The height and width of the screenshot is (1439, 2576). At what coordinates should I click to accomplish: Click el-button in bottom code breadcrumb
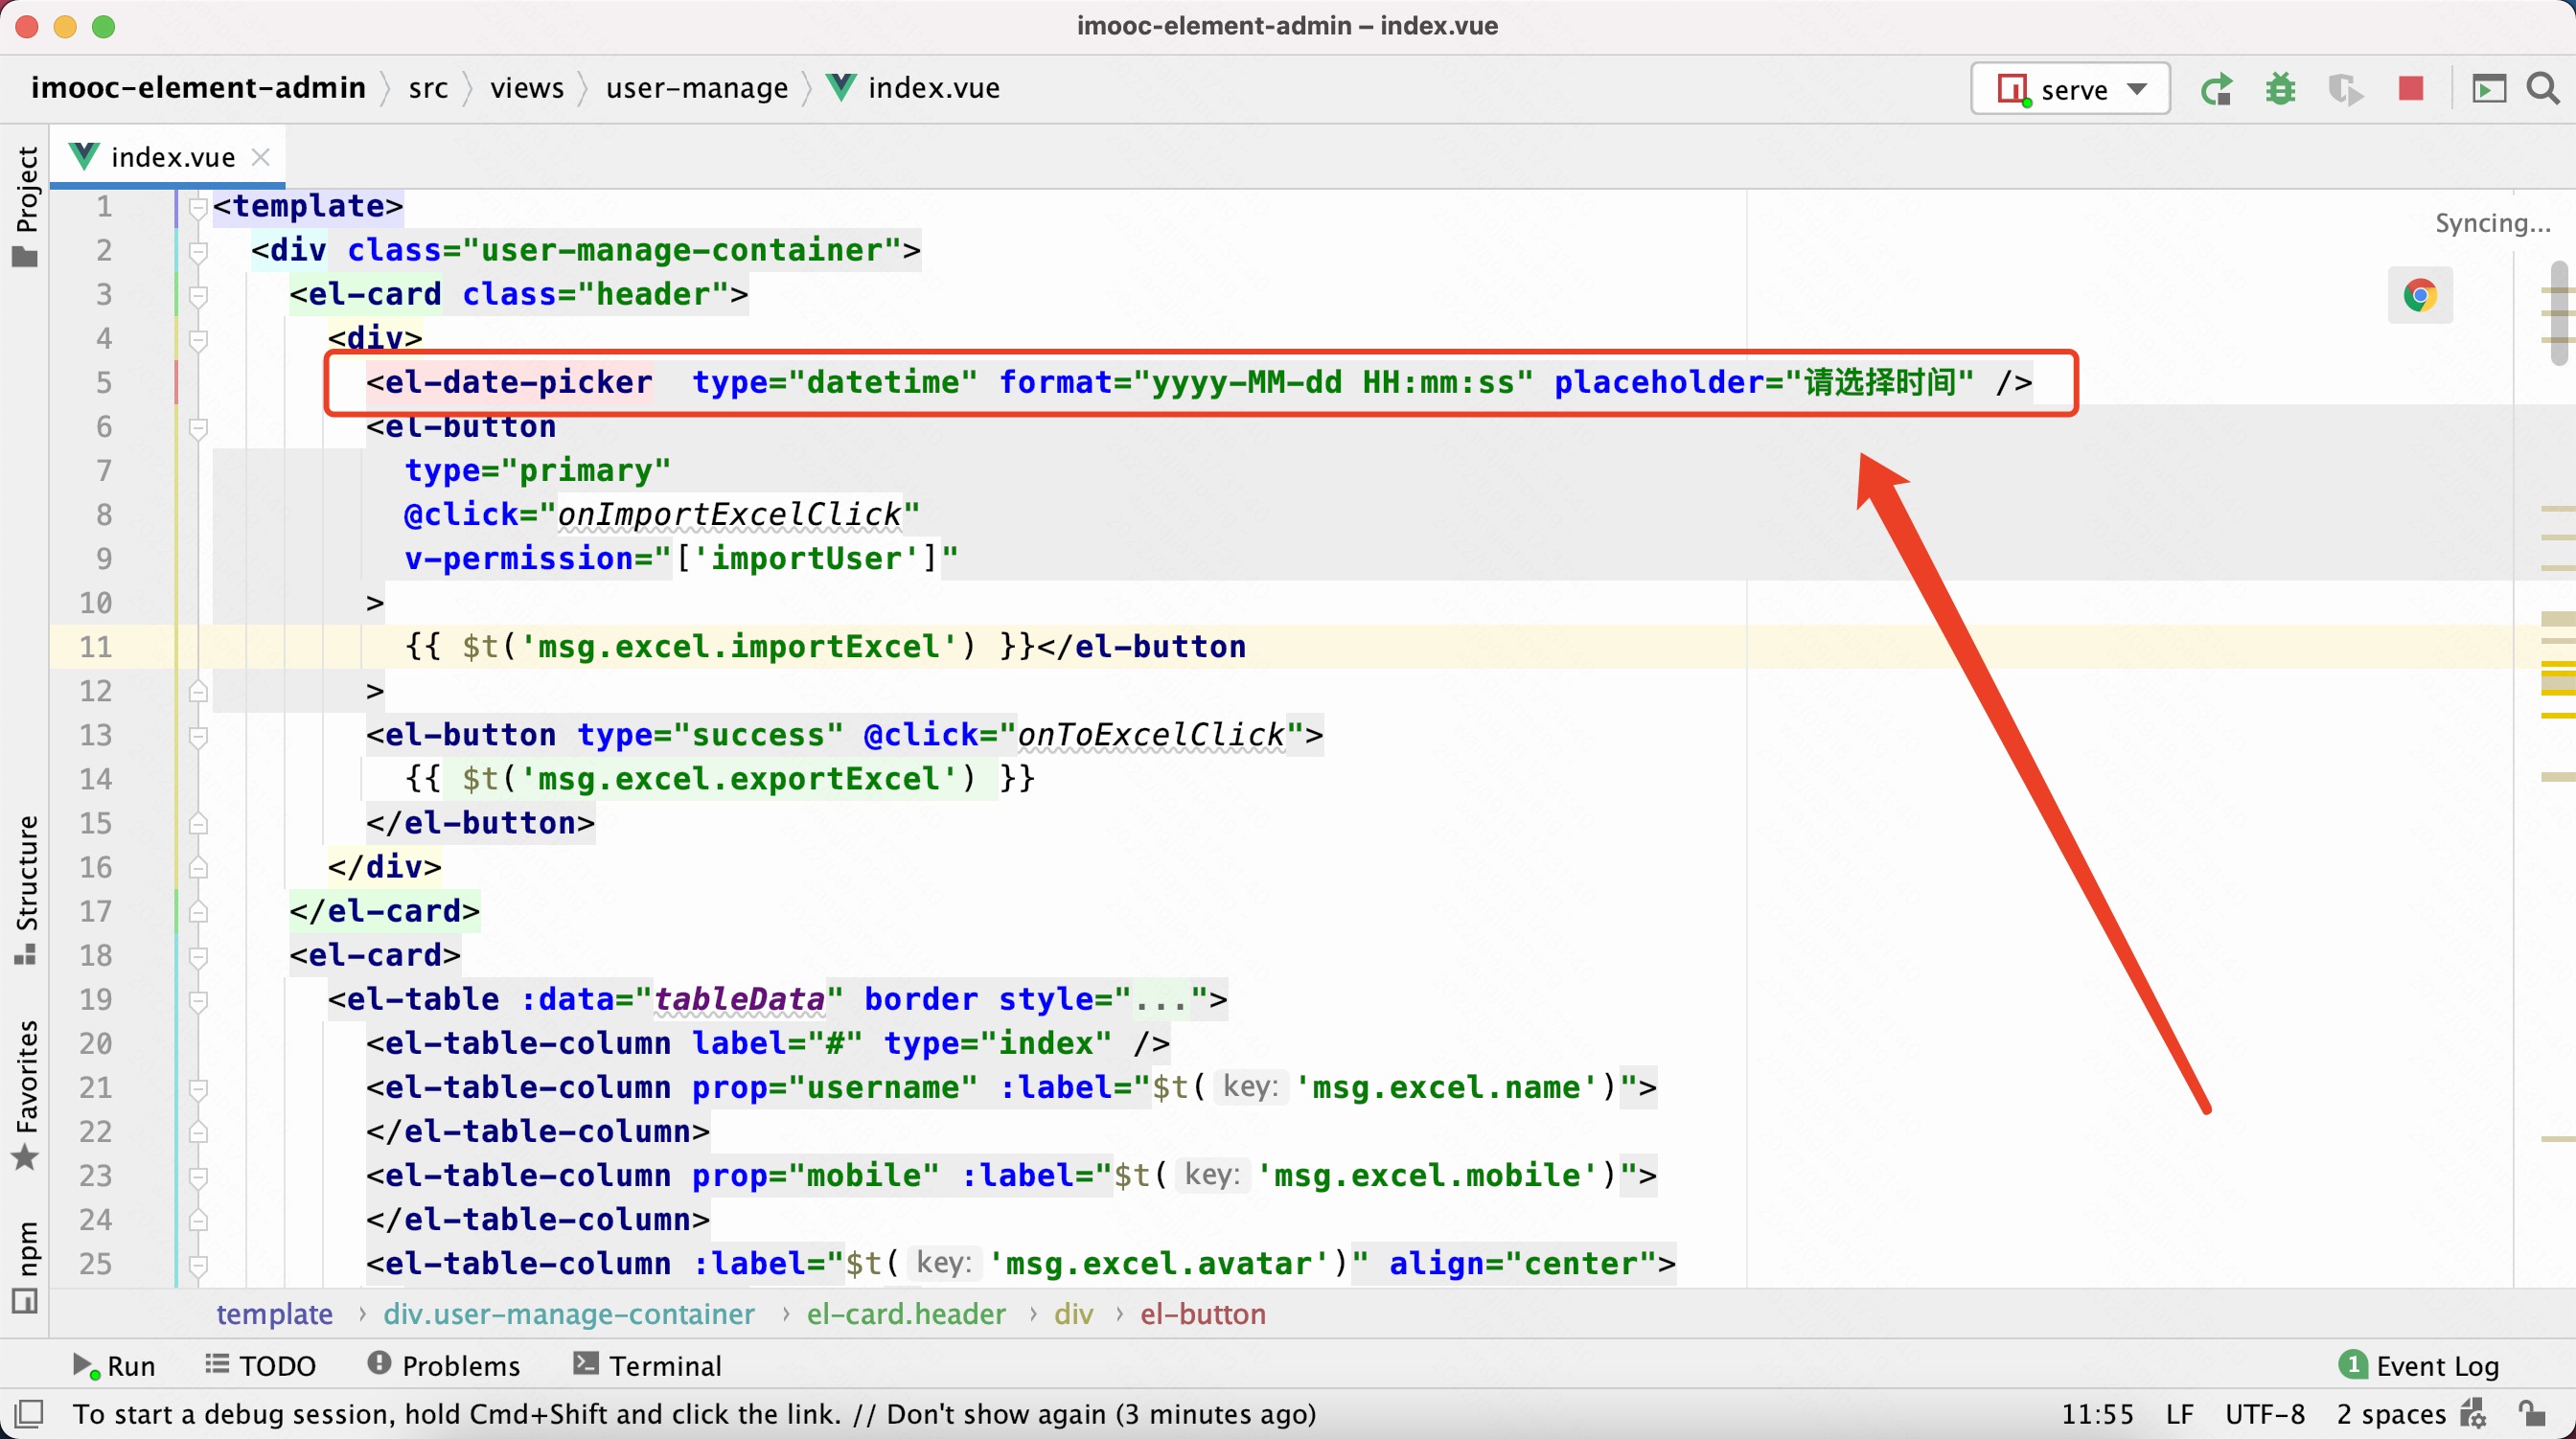coord(1203,1314)
